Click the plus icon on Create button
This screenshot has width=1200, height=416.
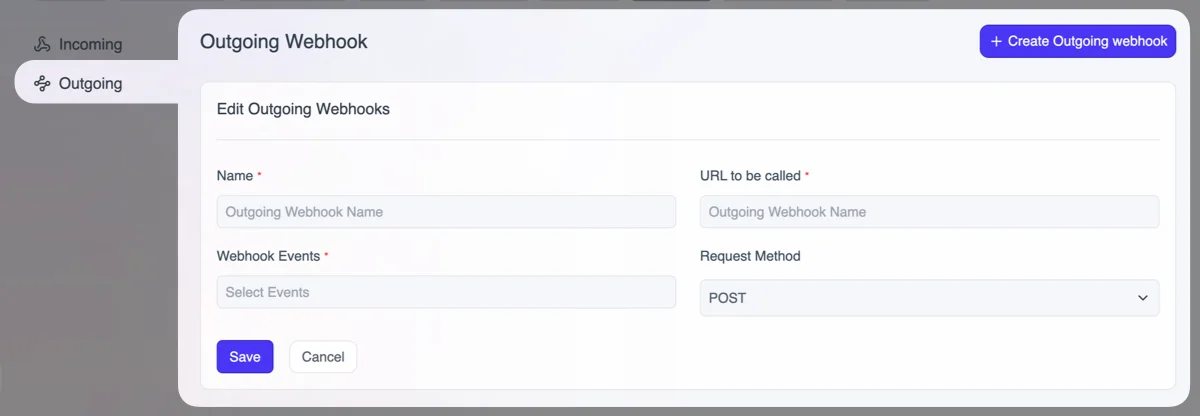click(x=995, y=41)
